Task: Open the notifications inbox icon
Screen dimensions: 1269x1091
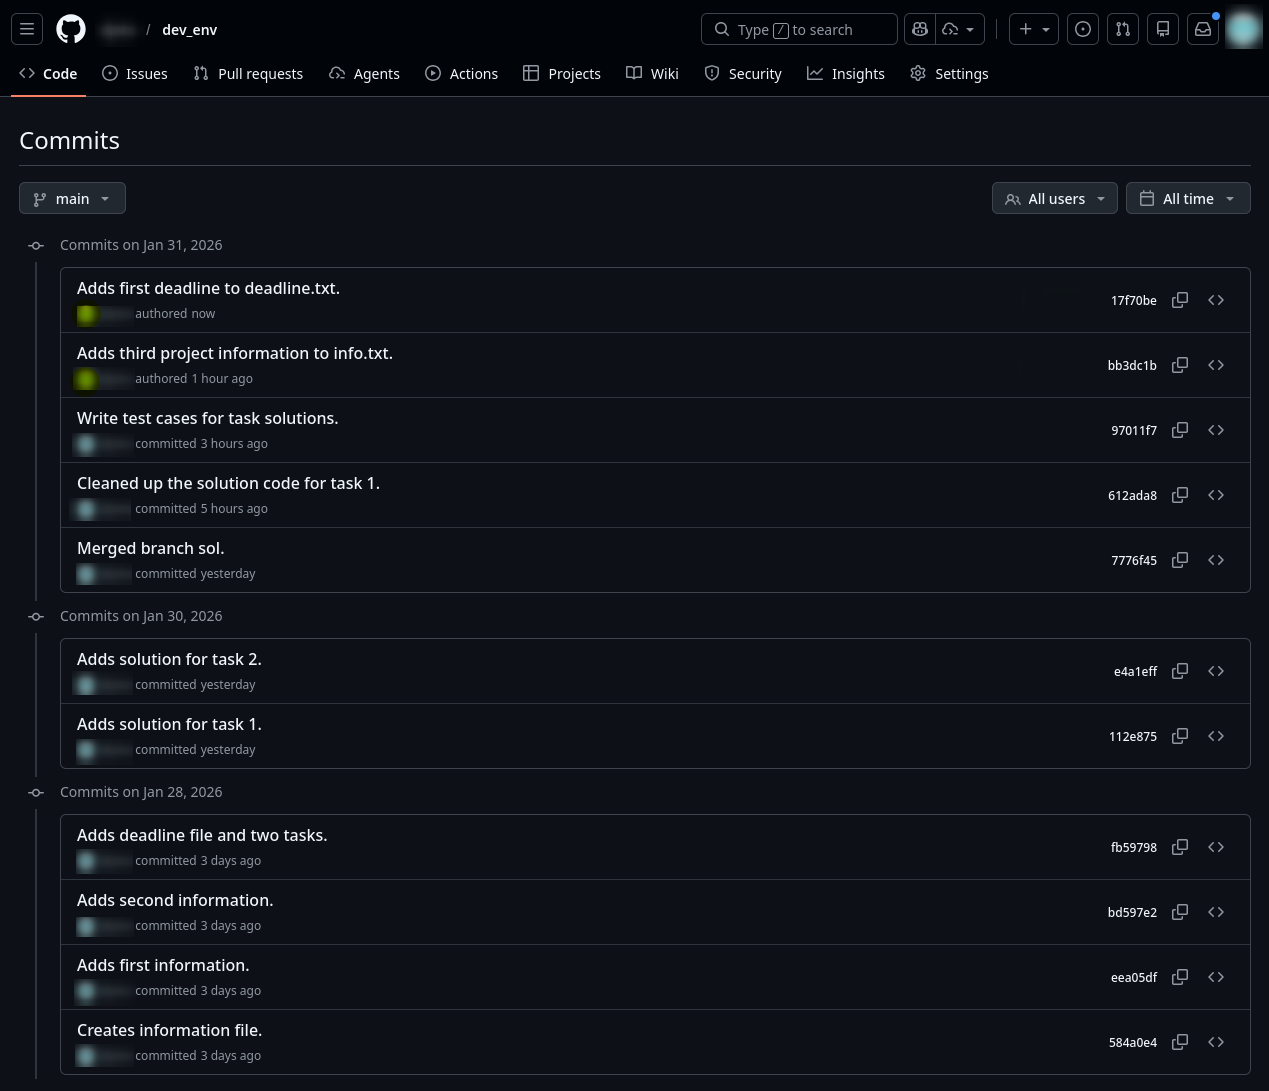Action: click(x=1203, y=29)
